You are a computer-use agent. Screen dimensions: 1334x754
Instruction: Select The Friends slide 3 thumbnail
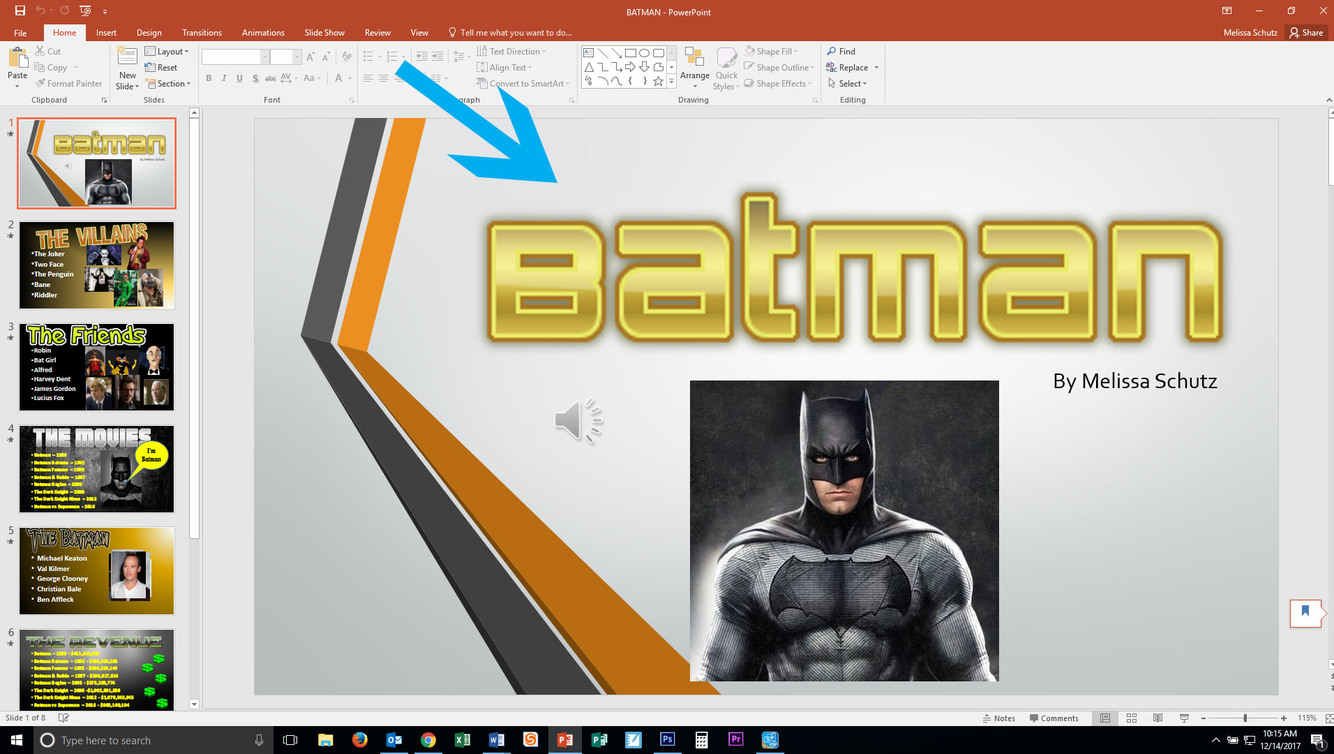pyautogui.click(x=96, y=367)
